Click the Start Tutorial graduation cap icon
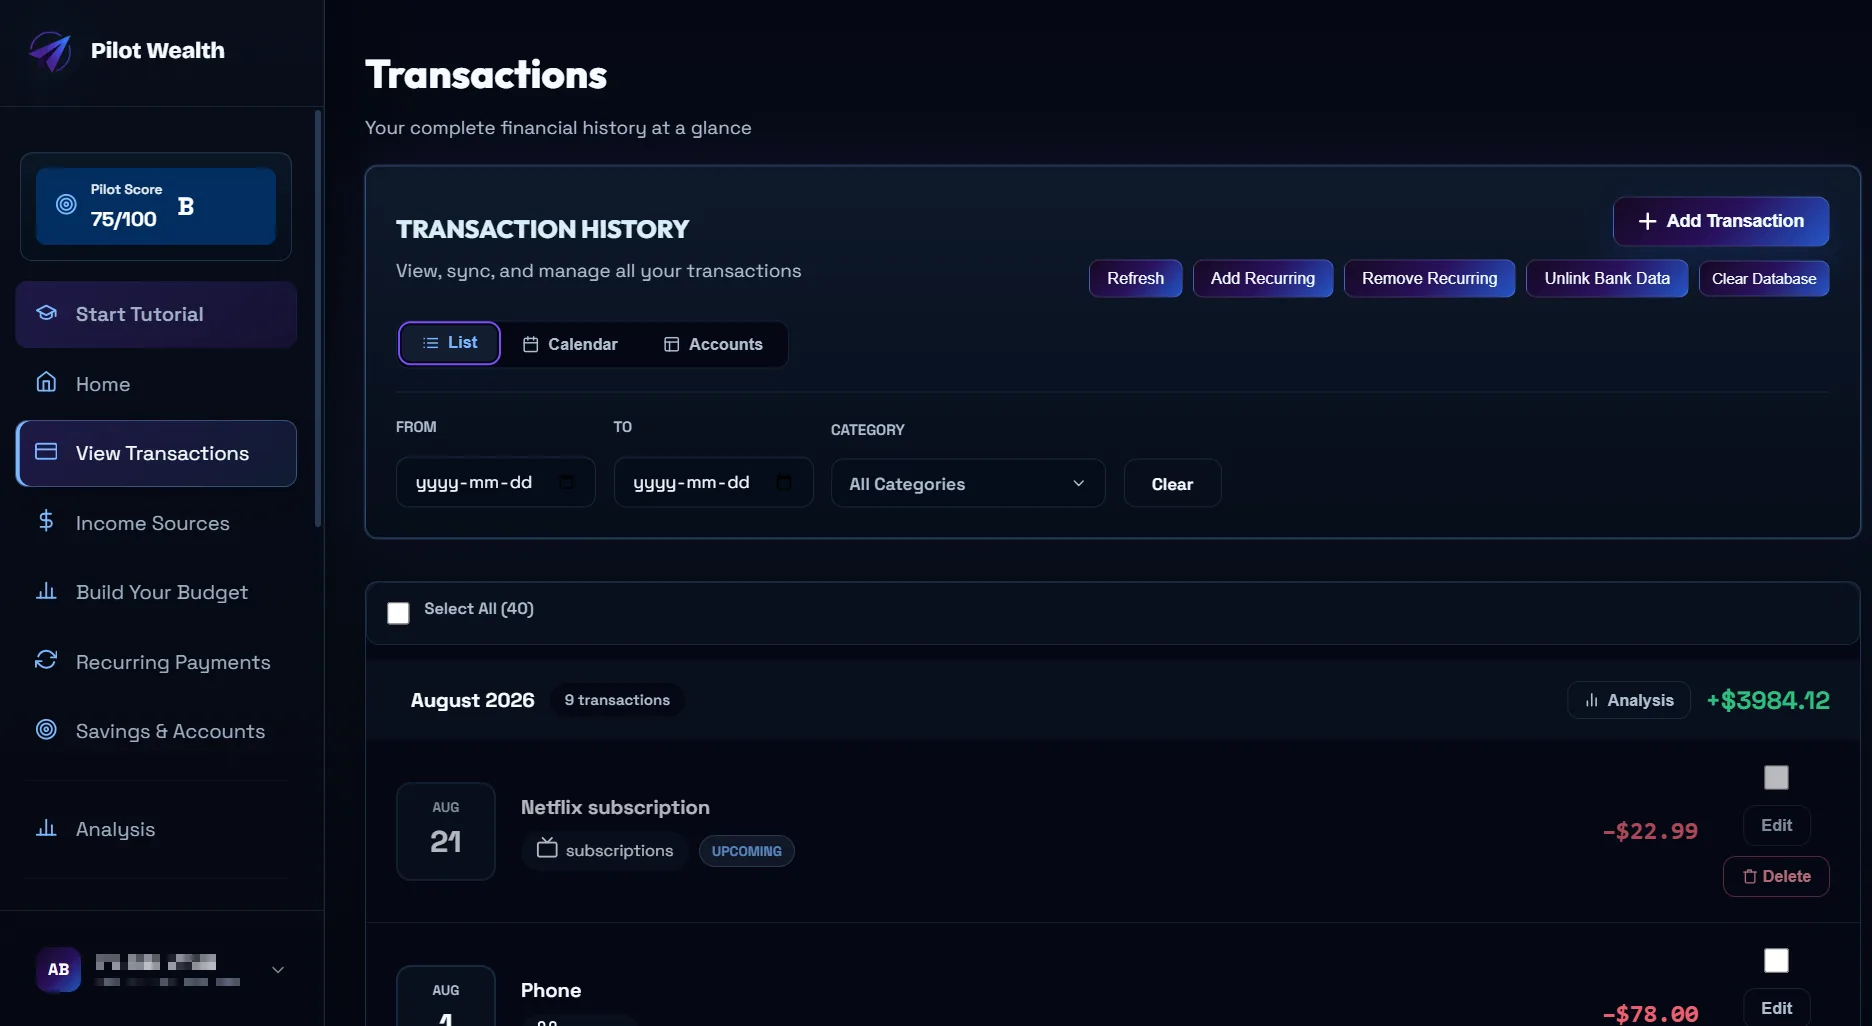 46,313
